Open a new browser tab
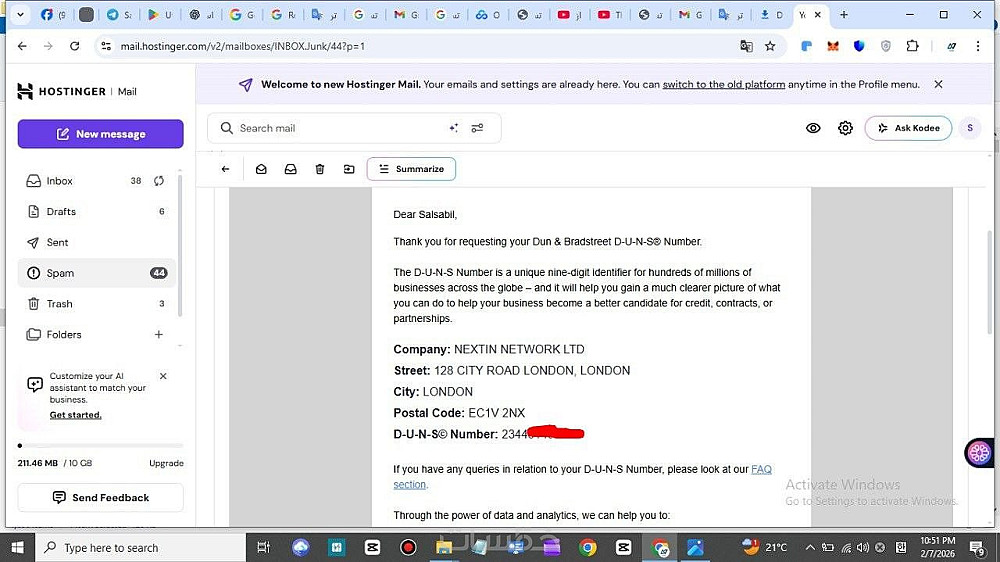Screen dimensions: 1000x562 844,14
